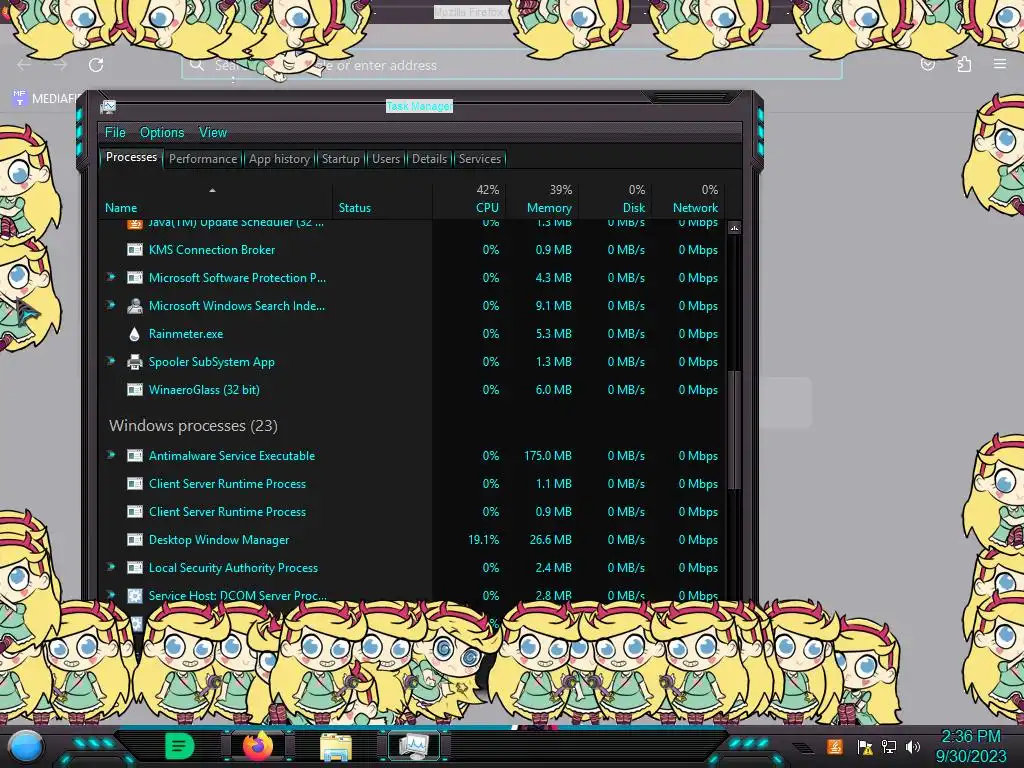Switch to the Performance tab
The height and width of the screenshot is (768, 1024).
(202, 159)
